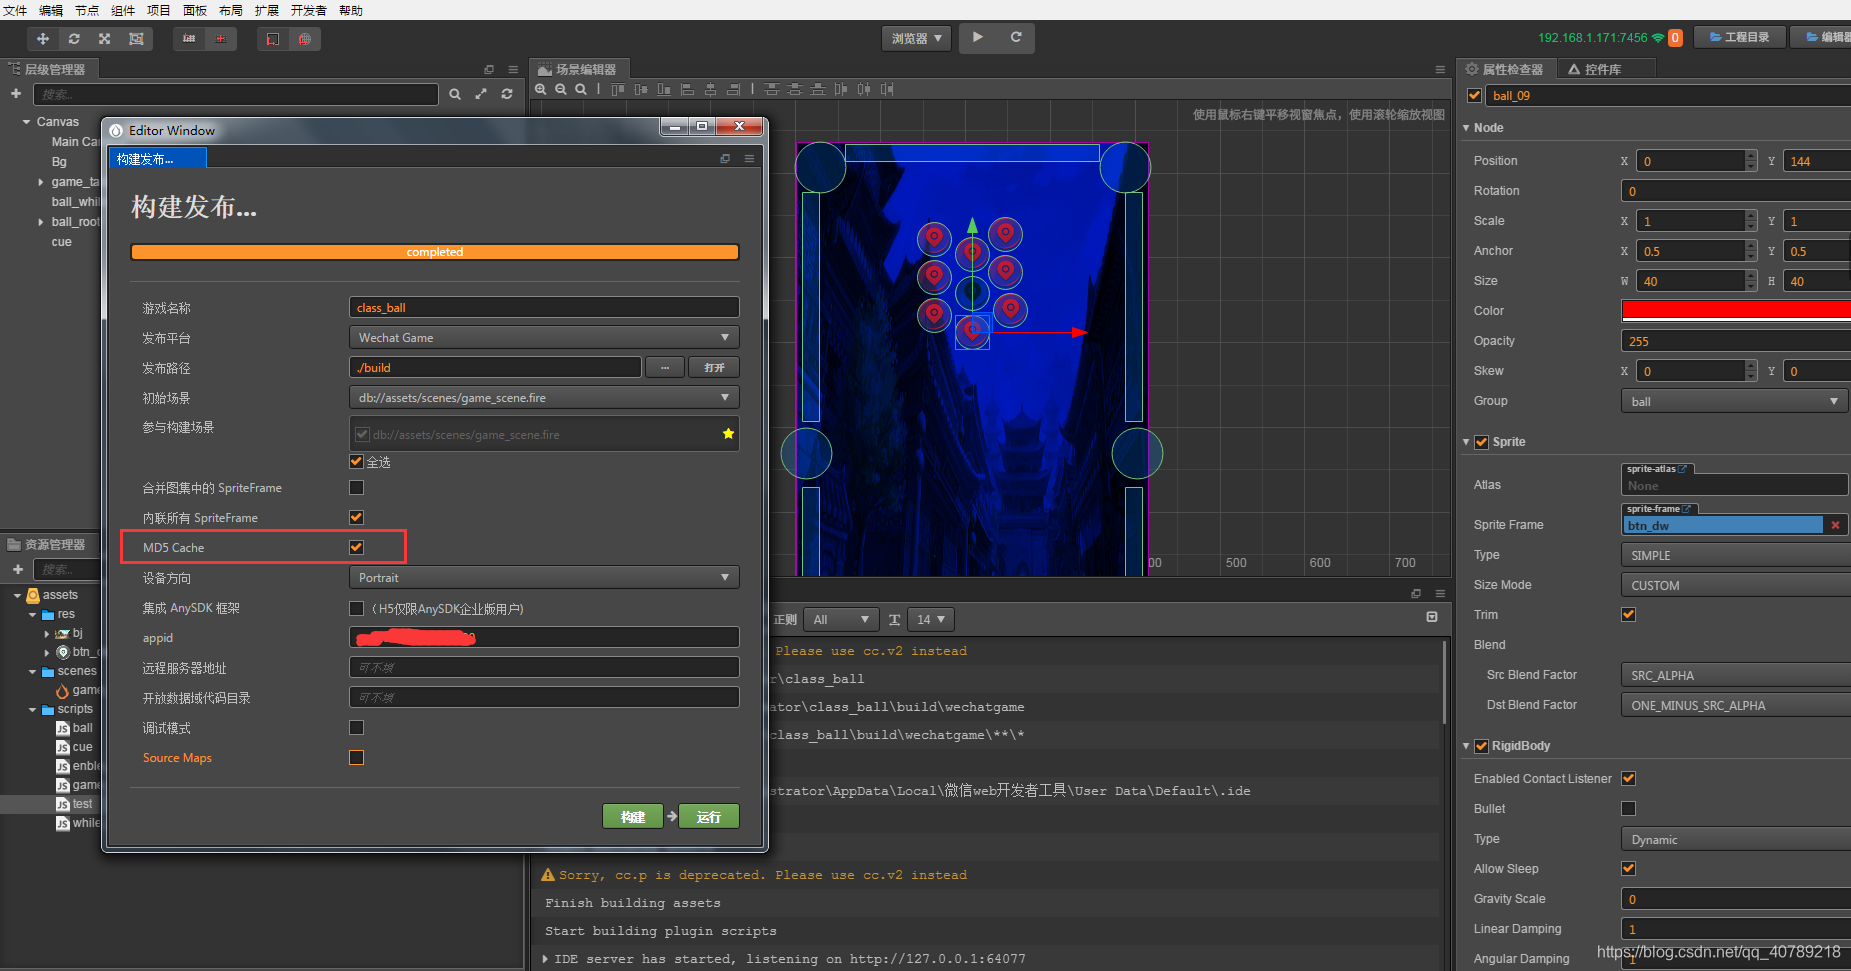
Task: Open the 文件 menu
Action: tap(15, 10)
